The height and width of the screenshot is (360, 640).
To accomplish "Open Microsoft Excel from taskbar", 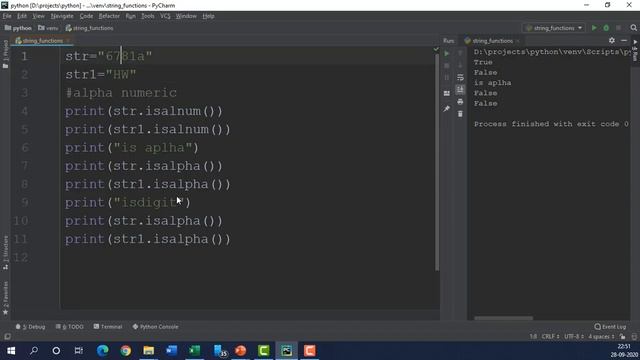I will pyautogui.click(x=195, y=351).
